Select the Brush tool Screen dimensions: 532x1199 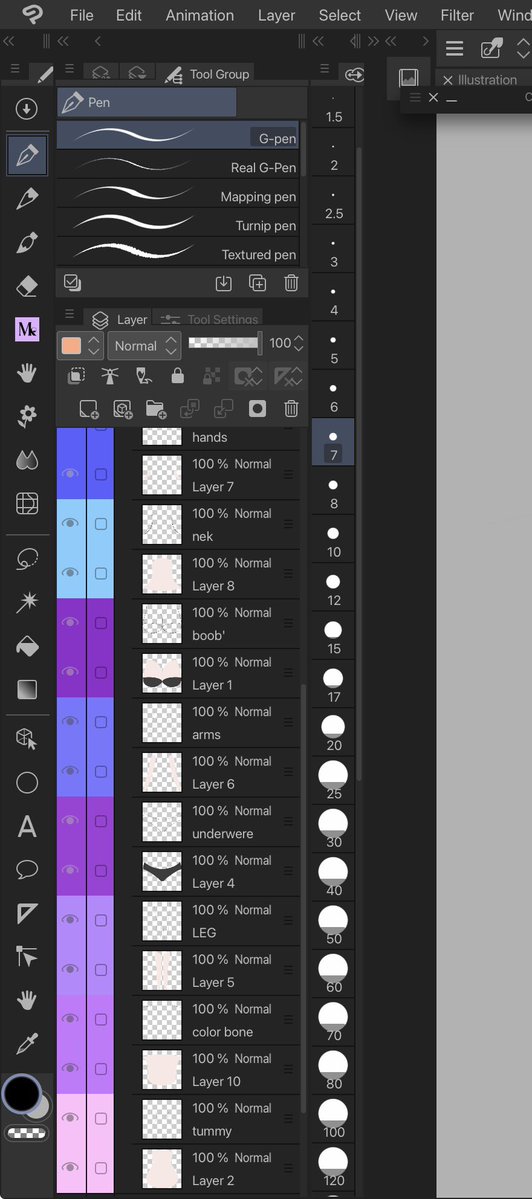point(27,243)
